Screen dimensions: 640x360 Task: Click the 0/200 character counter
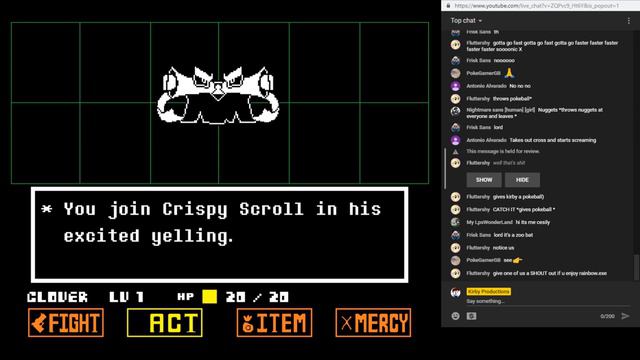pyautogui.click(x=607, y=316)
